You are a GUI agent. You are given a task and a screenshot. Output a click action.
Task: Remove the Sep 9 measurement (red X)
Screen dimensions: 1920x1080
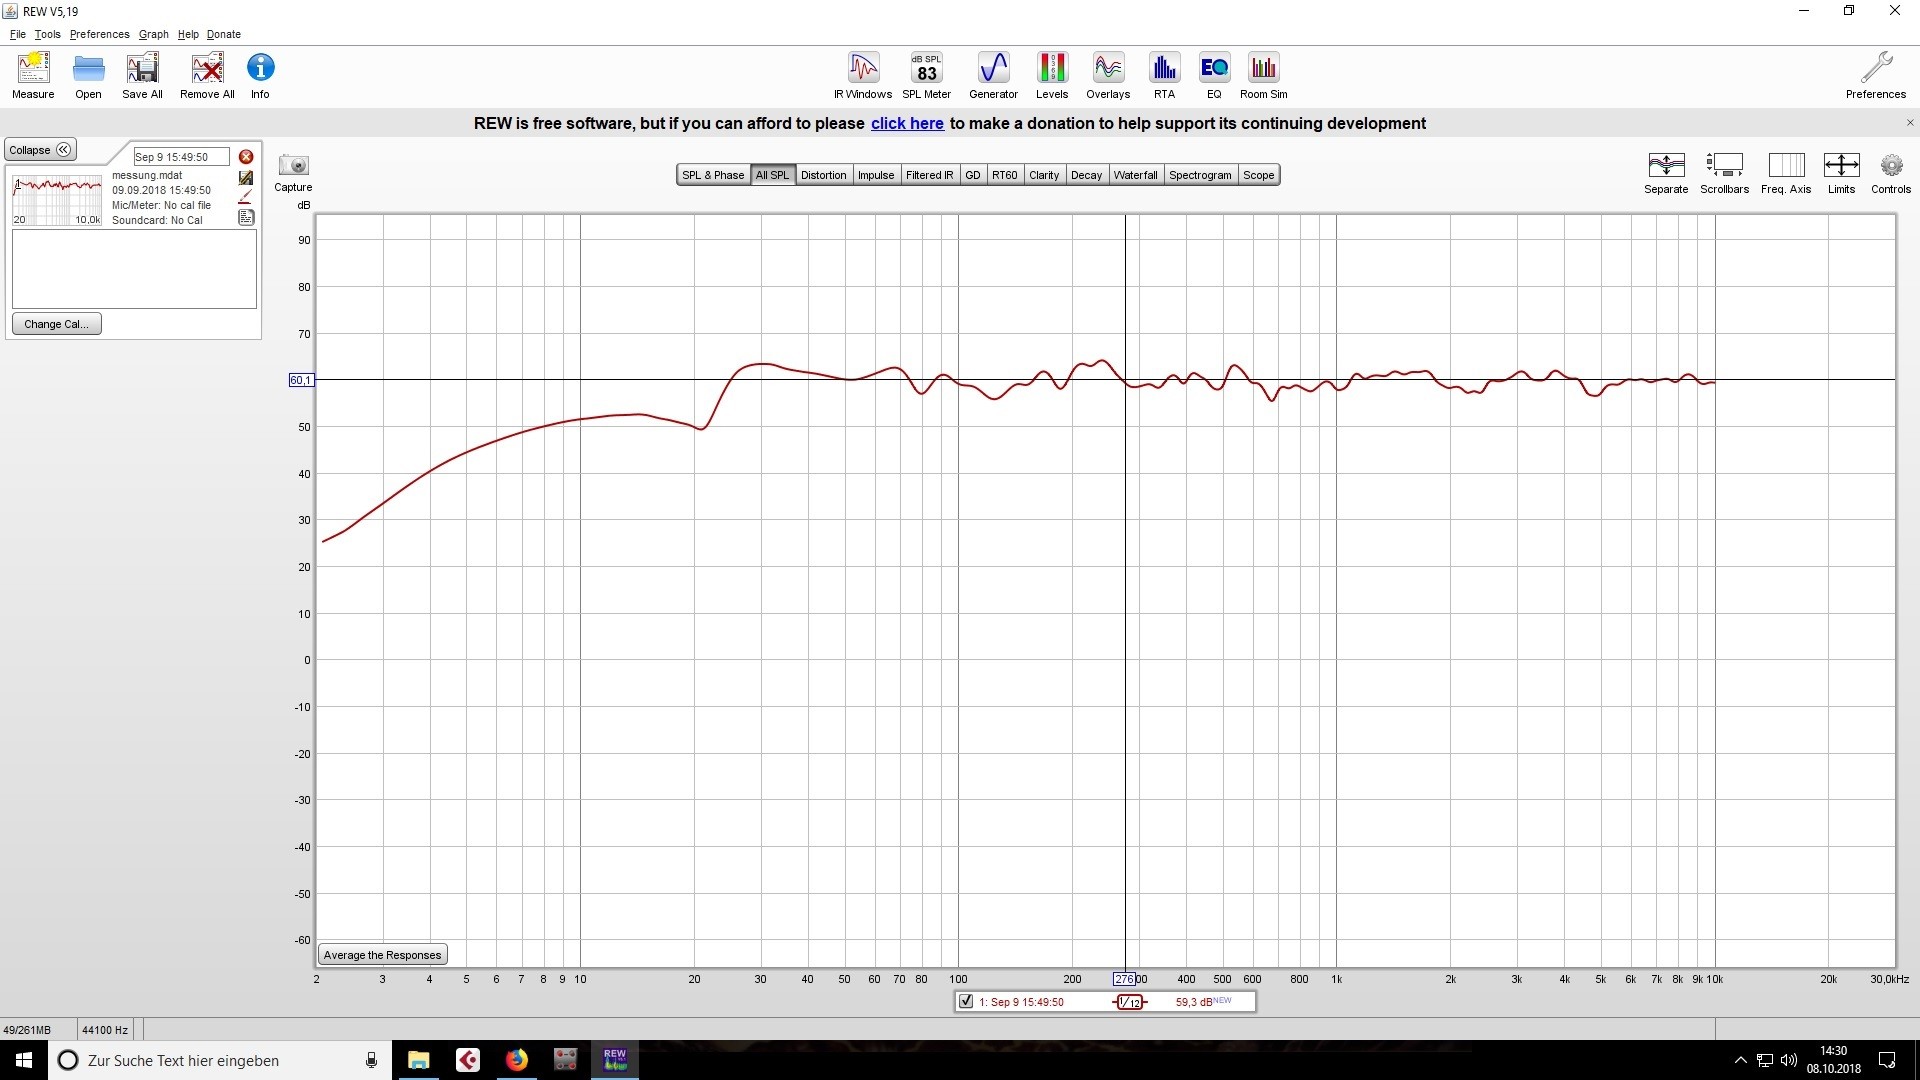click(x=246, y=157)
